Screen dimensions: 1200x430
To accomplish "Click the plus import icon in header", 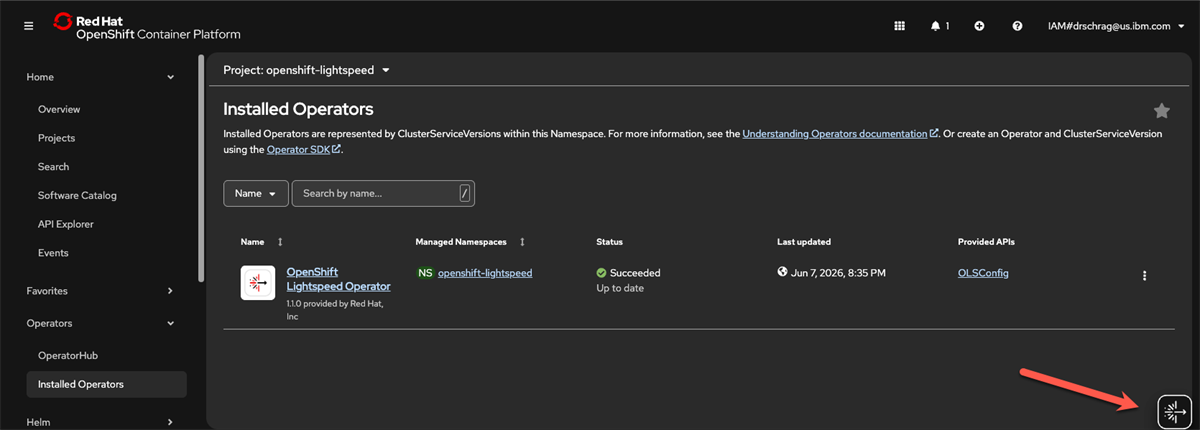I will [979, 26].
